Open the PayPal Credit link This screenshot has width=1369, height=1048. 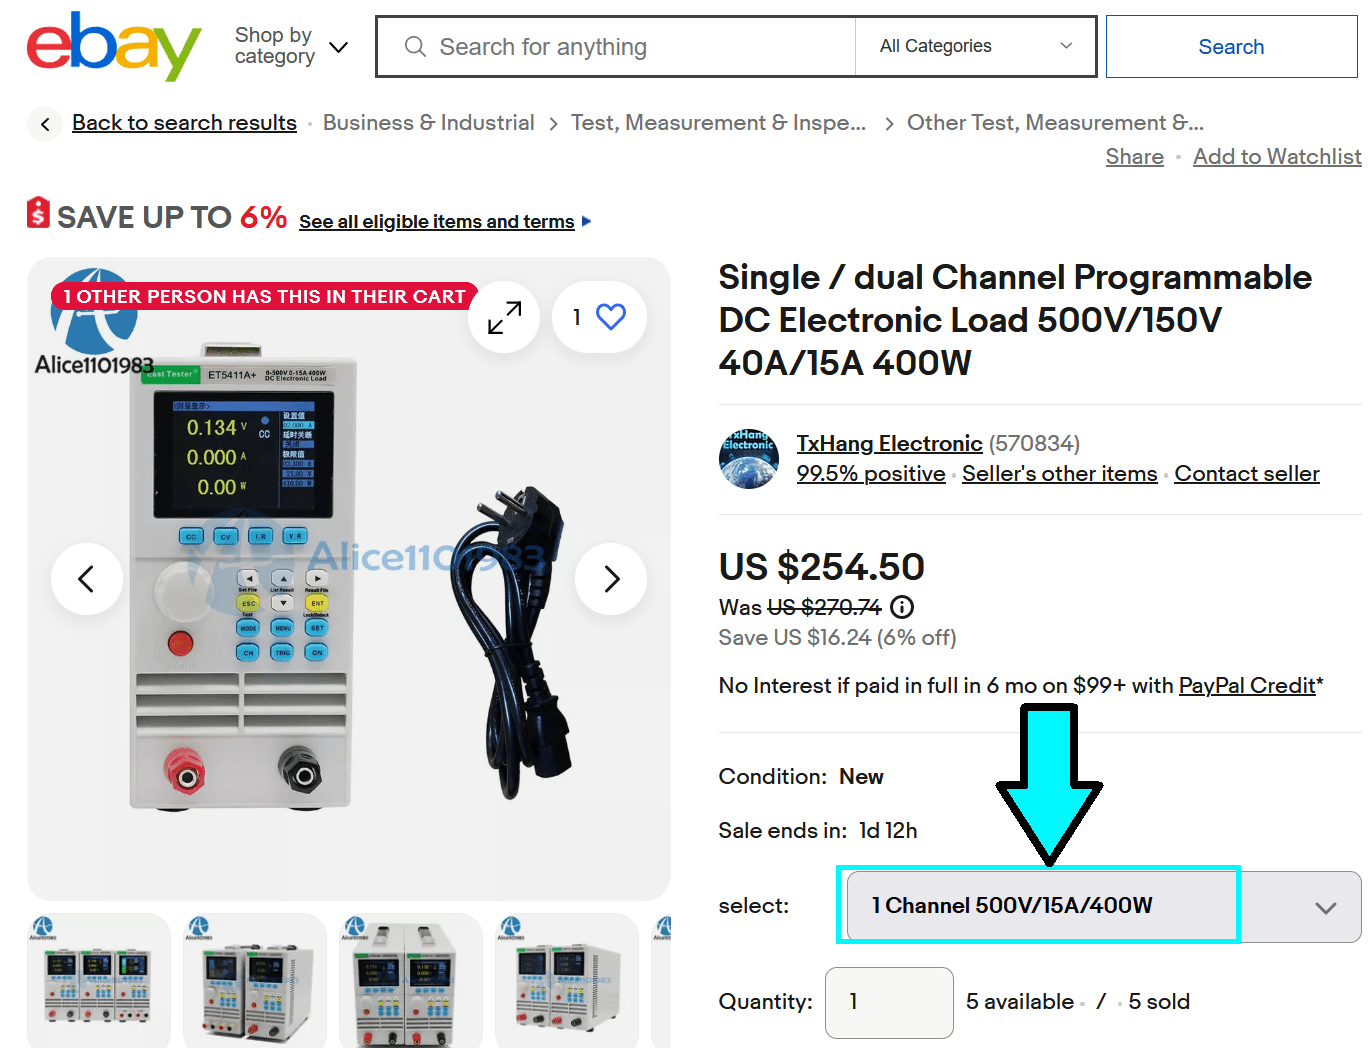(x=1247, y=686)
